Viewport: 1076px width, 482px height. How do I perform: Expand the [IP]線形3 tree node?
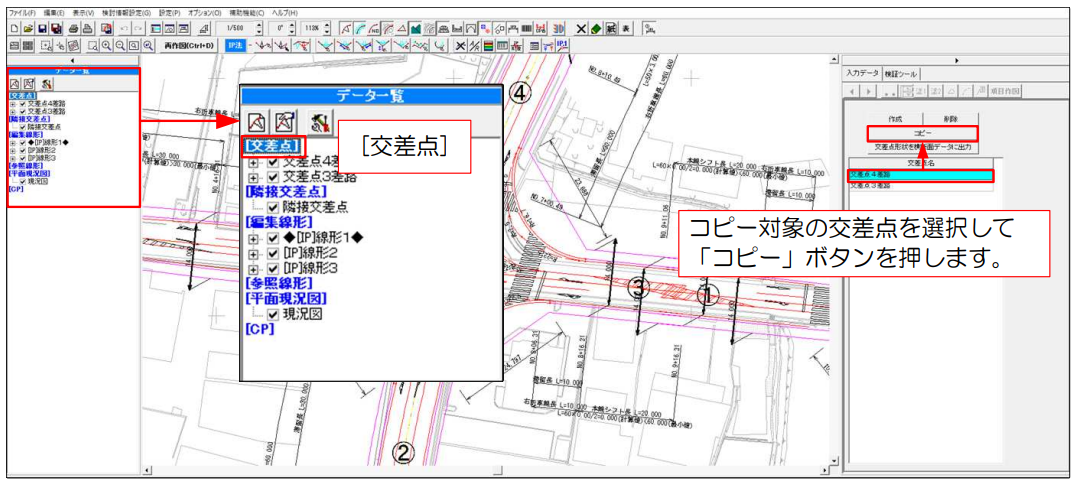click(x=254, y=268)
